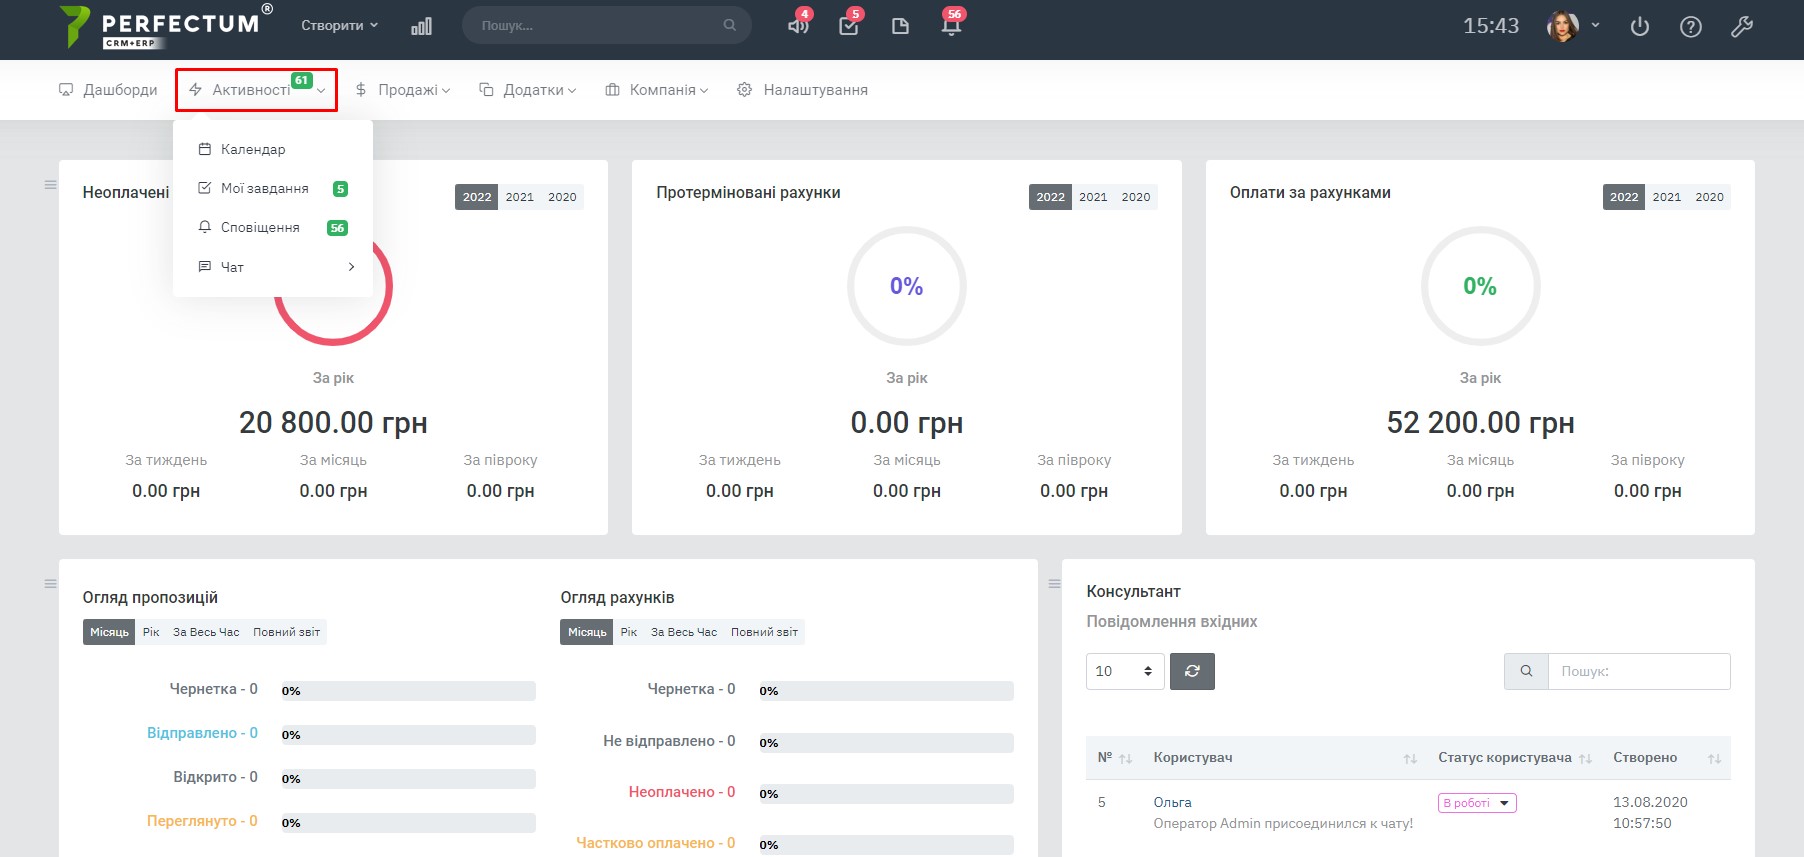
Task: Click the power logout icon
Action: point(1639,27)
